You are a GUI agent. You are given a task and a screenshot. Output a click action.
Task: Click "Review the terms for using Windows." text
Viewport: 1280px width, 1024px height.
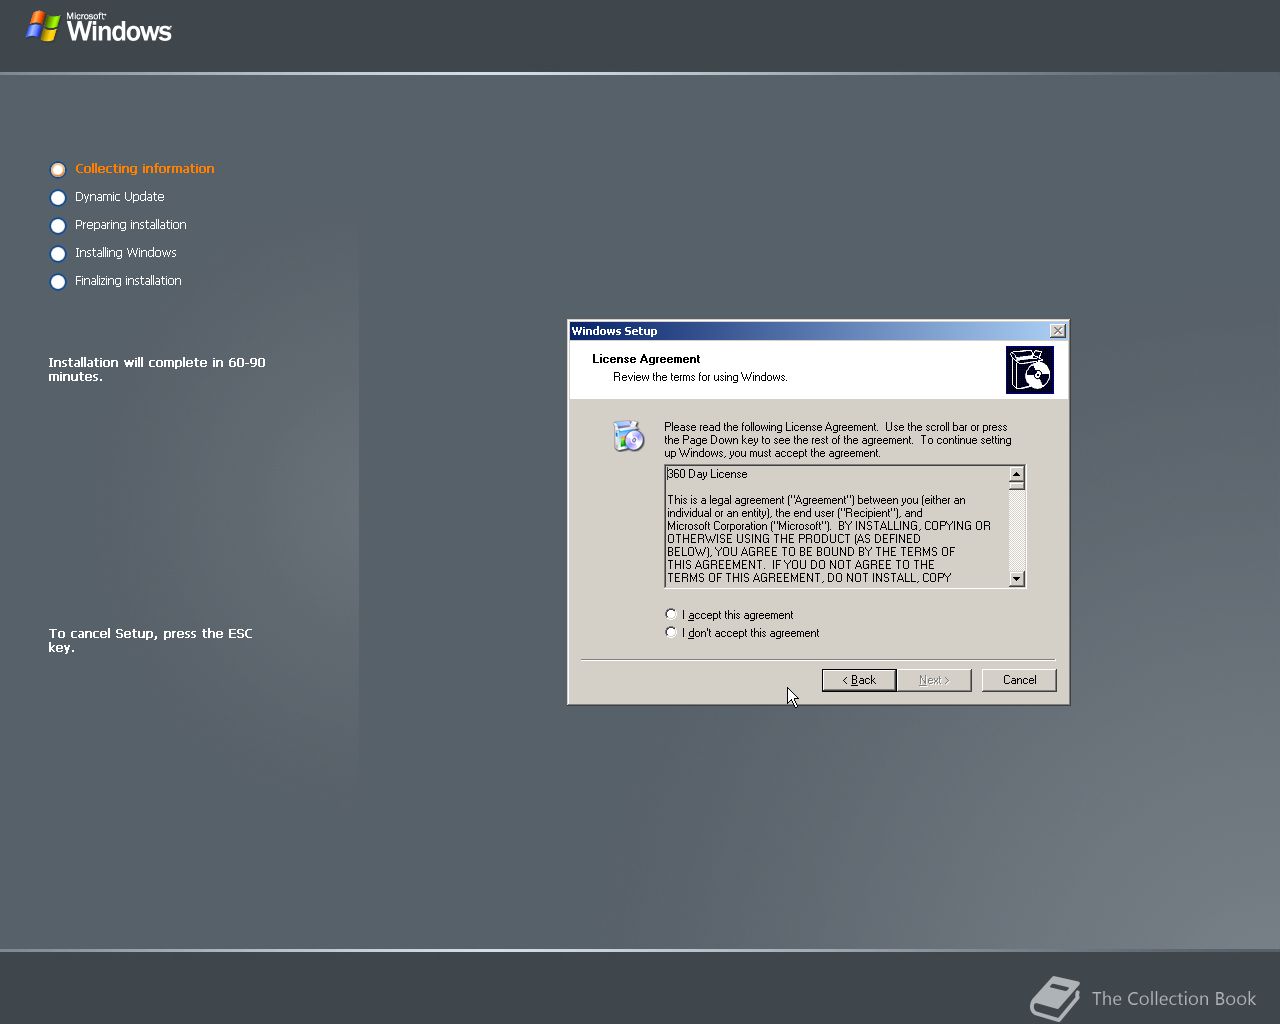700,377
